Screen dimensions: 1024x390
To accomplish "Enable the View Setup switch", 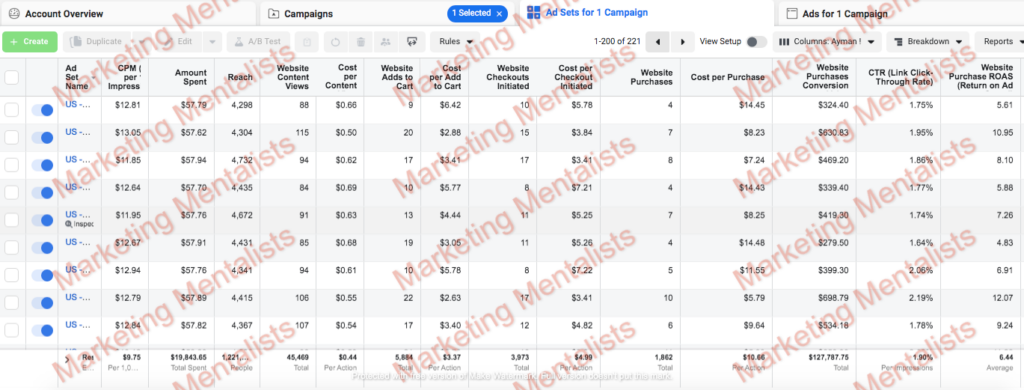I will 756,42.
